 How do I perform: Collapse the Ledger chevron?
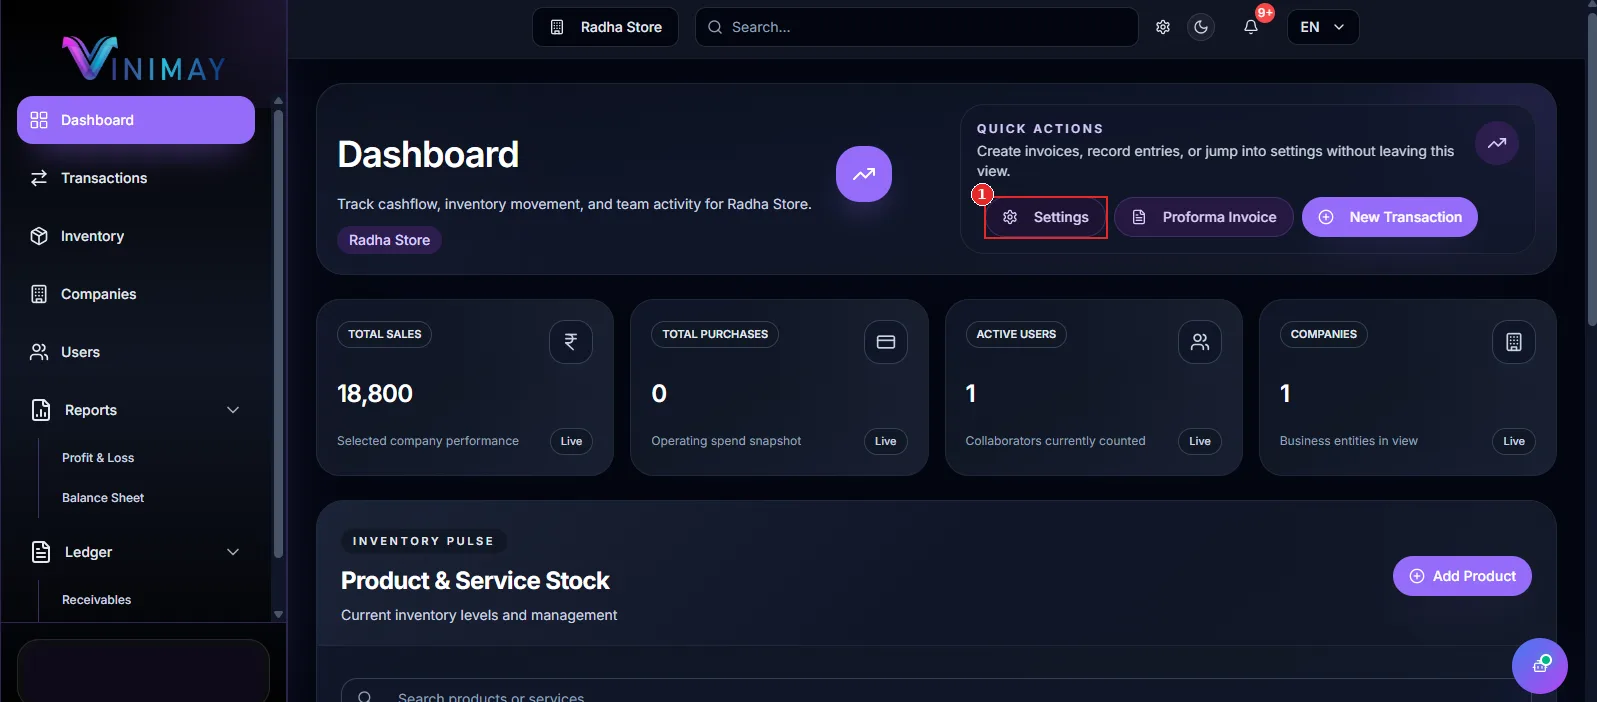pos(233,552)
